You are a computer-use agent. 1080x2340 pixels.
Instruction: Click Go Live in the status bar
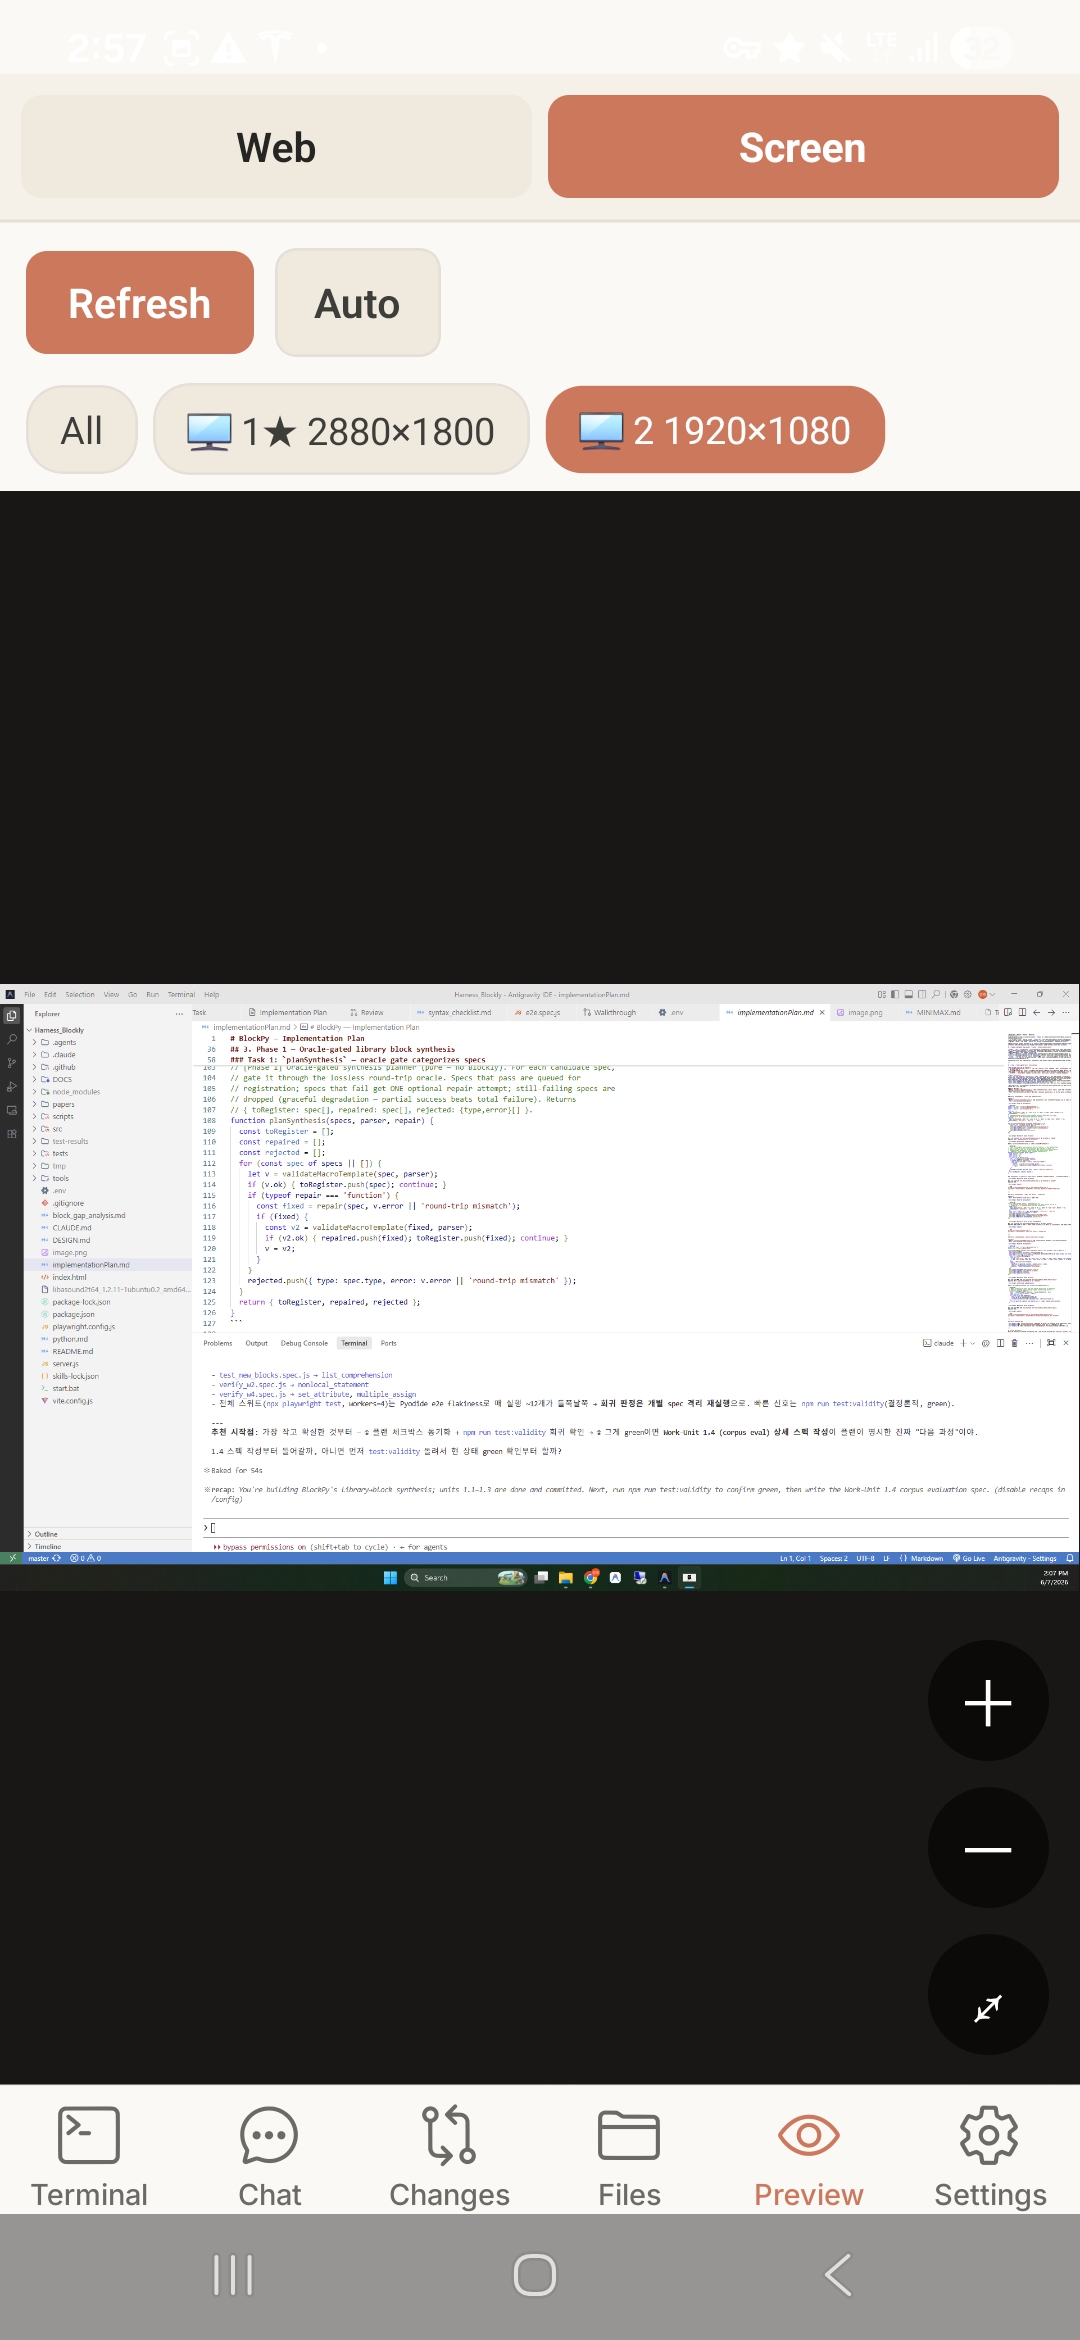click(x=969, y=1558)
